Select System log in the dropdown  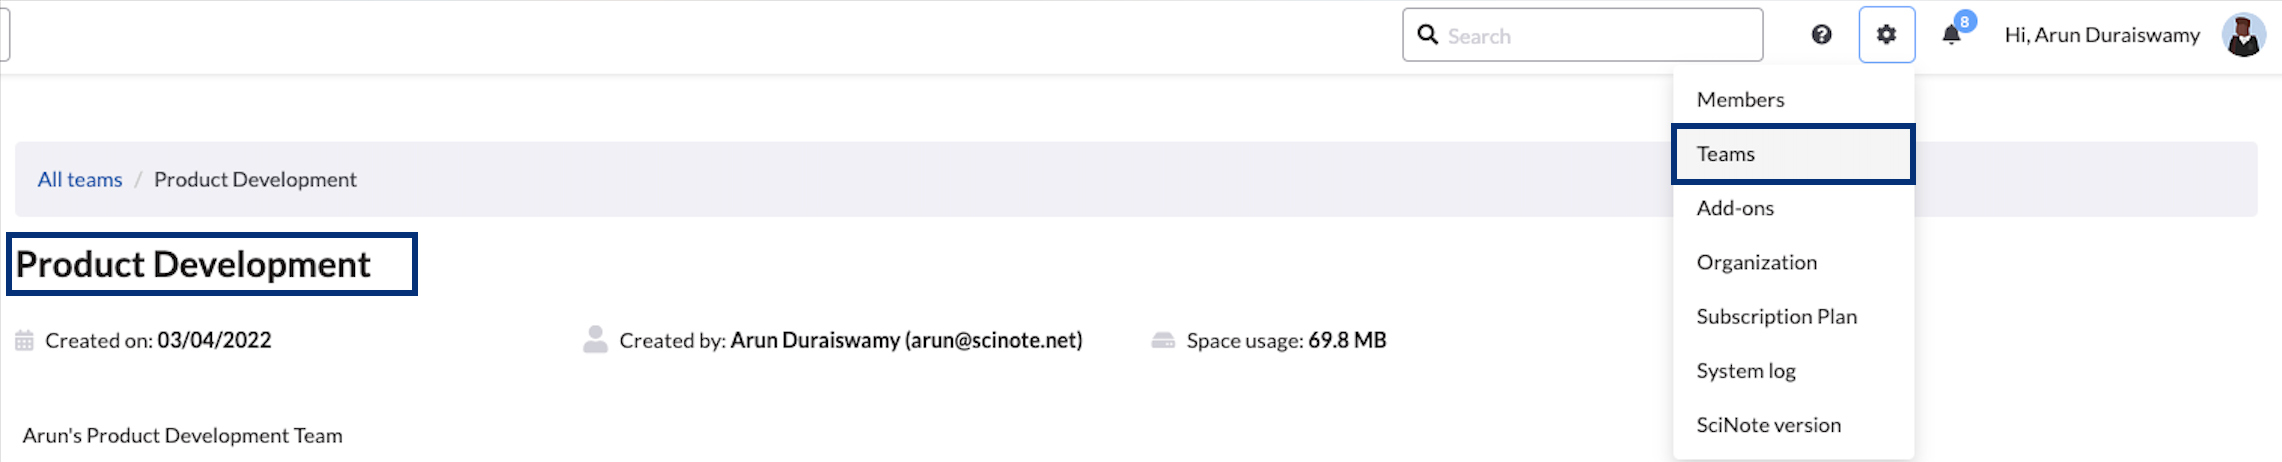1746,371
